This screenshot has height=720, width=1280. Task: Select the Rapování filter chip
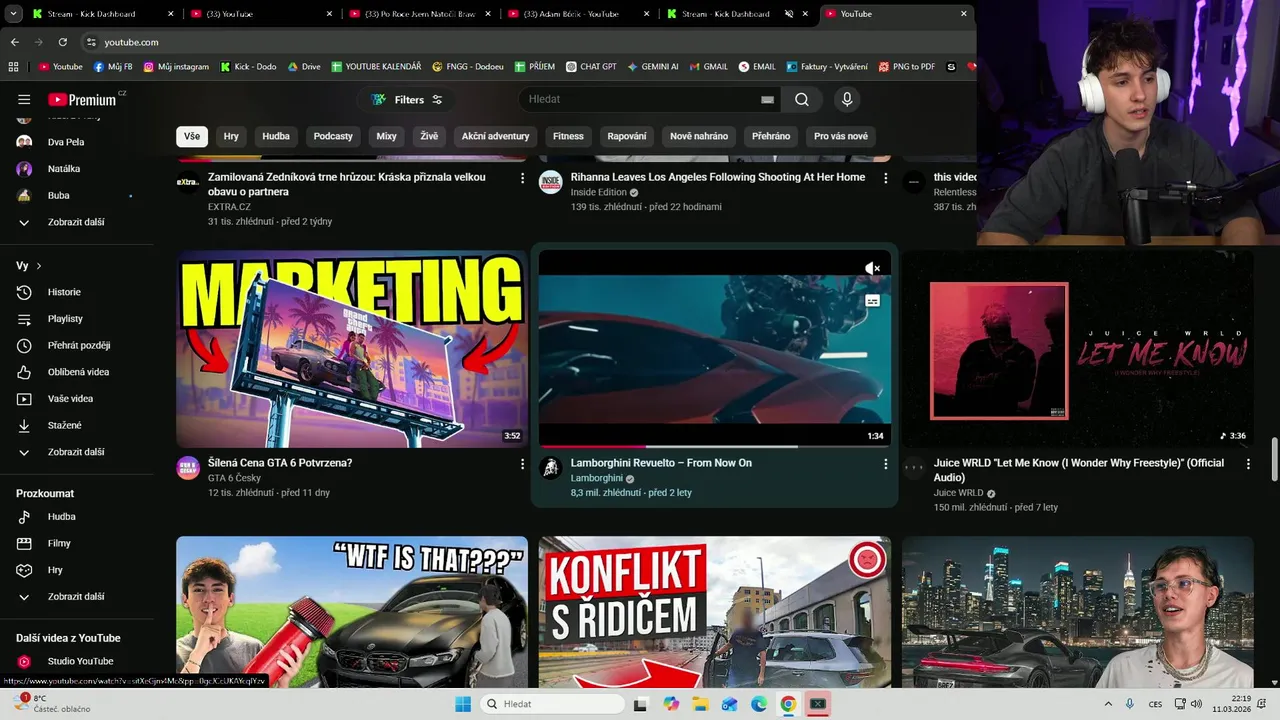627,136
